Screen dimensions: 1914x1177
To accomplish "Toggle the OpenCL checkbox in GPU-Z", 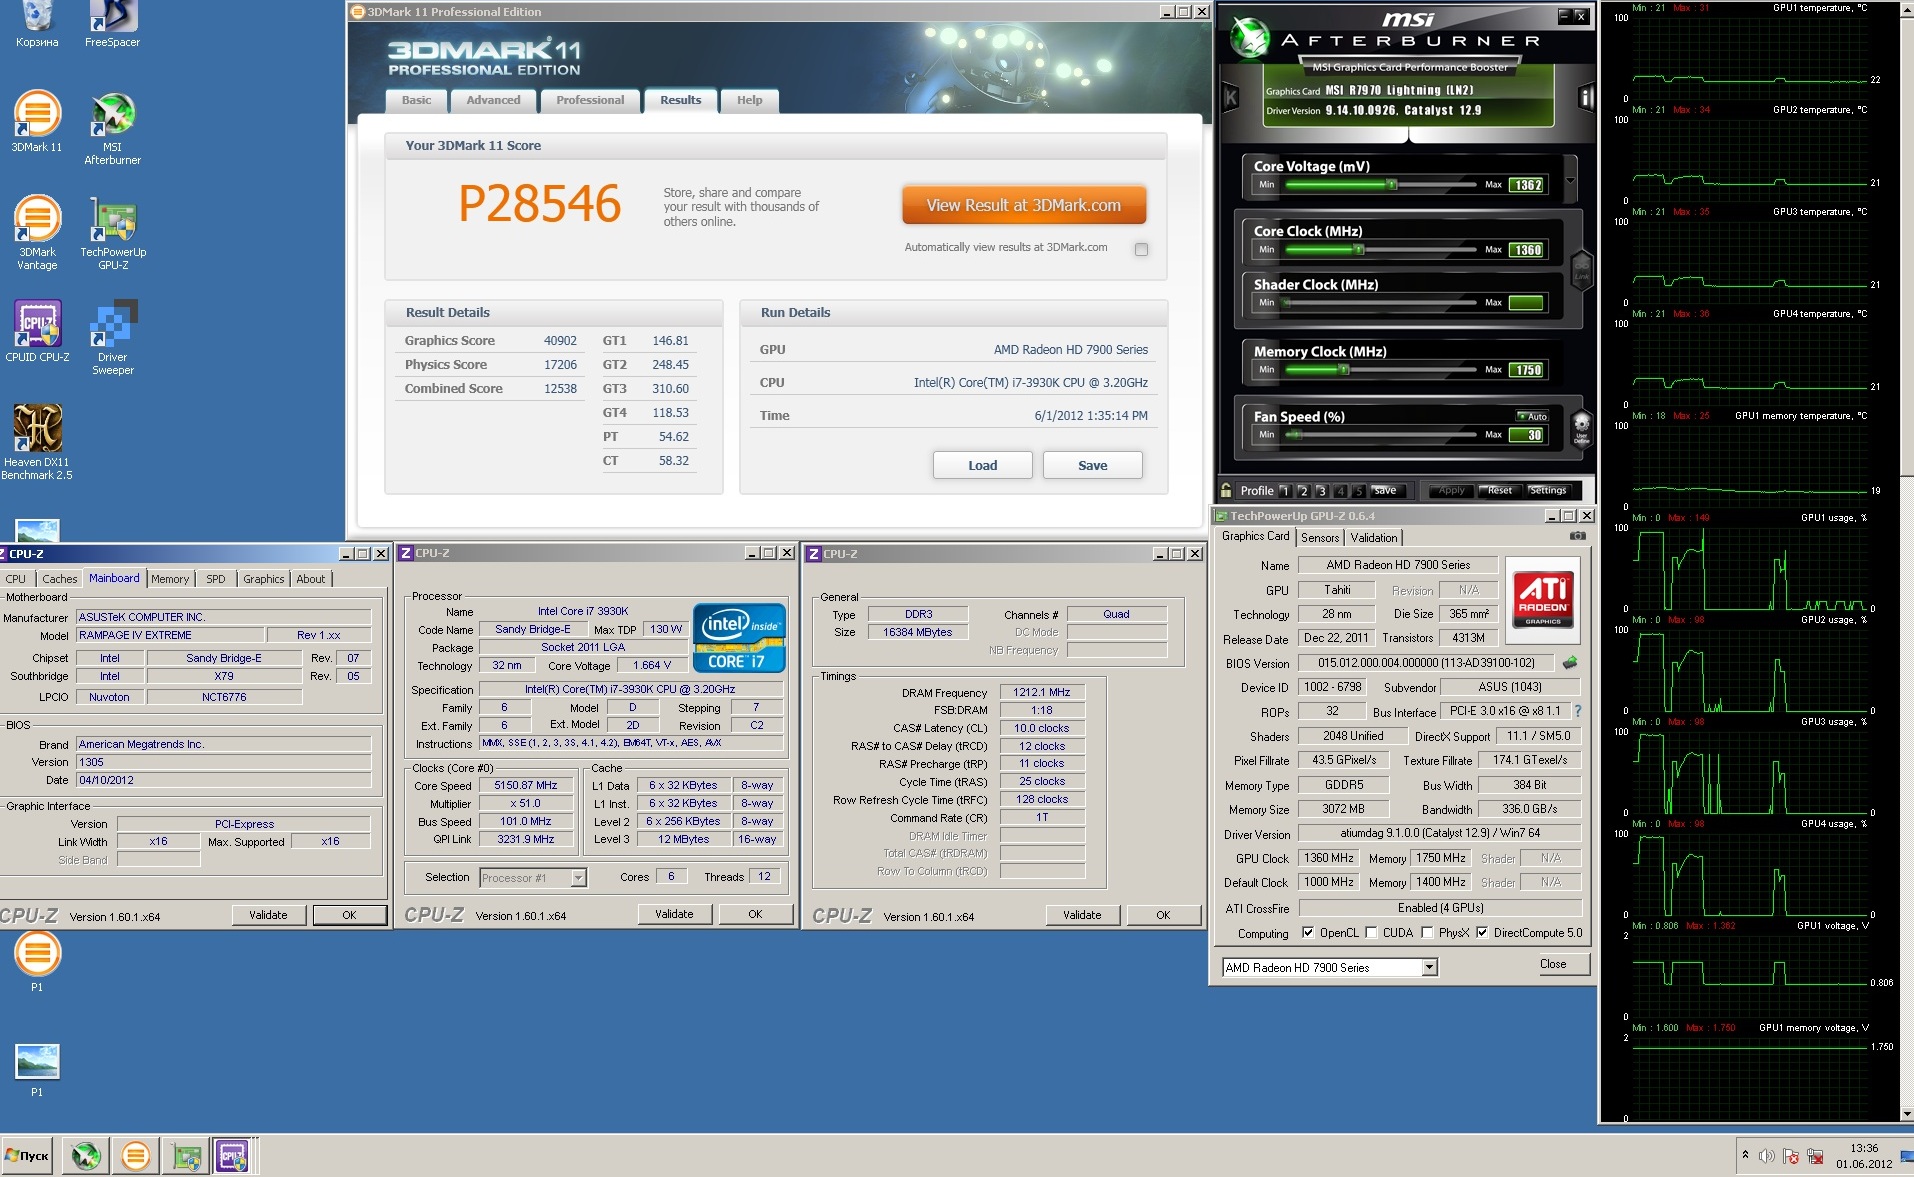I will pos(1308,932).
